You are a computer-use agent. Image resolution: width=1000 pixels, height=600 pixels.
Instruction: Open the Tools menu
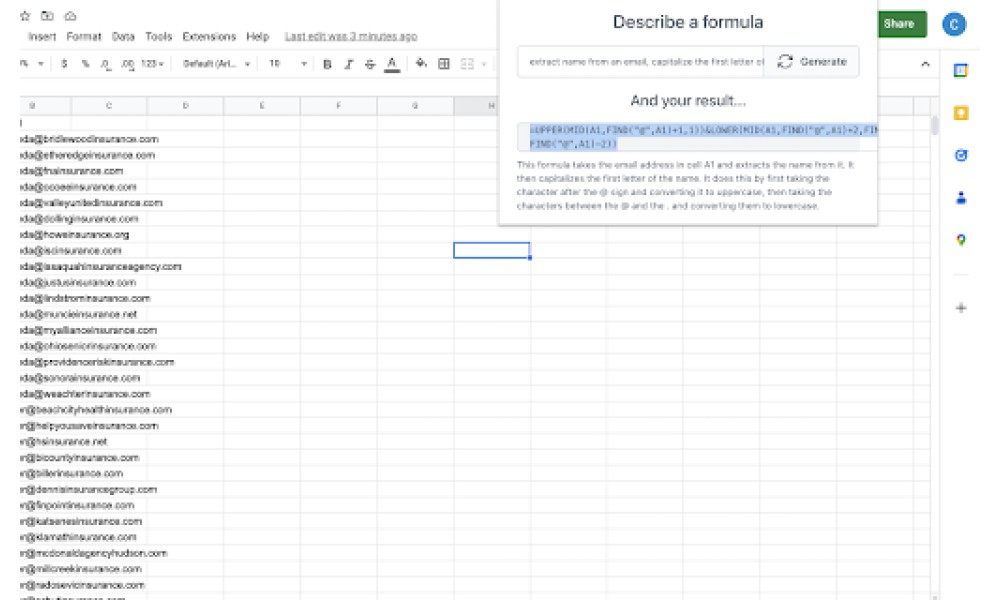(x=159, y=37)
